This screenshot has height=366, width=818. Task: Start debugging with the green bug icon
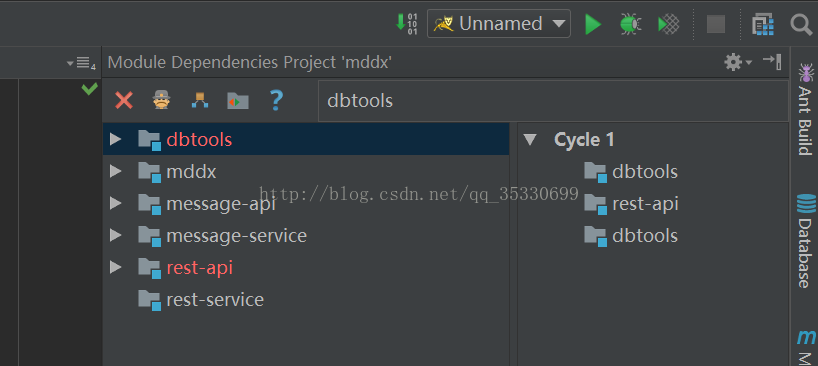(630, 24)
